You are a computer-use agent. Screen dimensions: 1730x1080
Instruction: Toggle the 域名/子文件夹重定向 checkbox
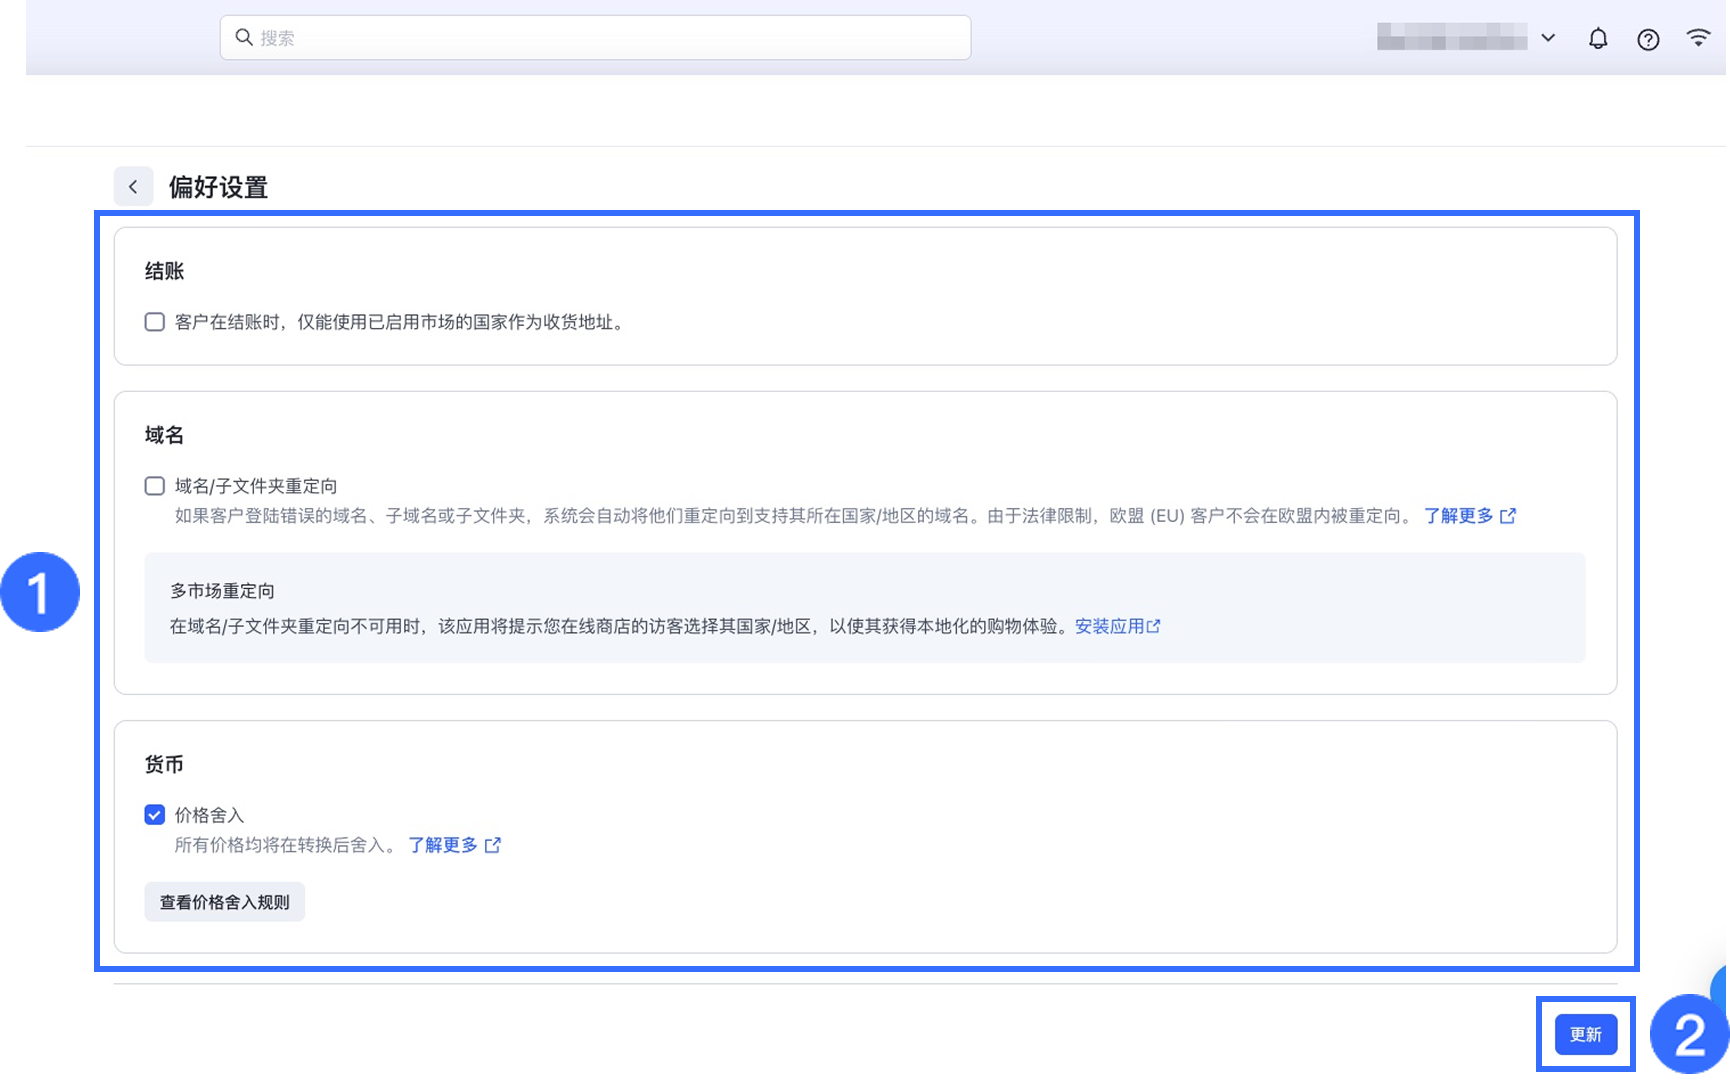tap(154, 486)
